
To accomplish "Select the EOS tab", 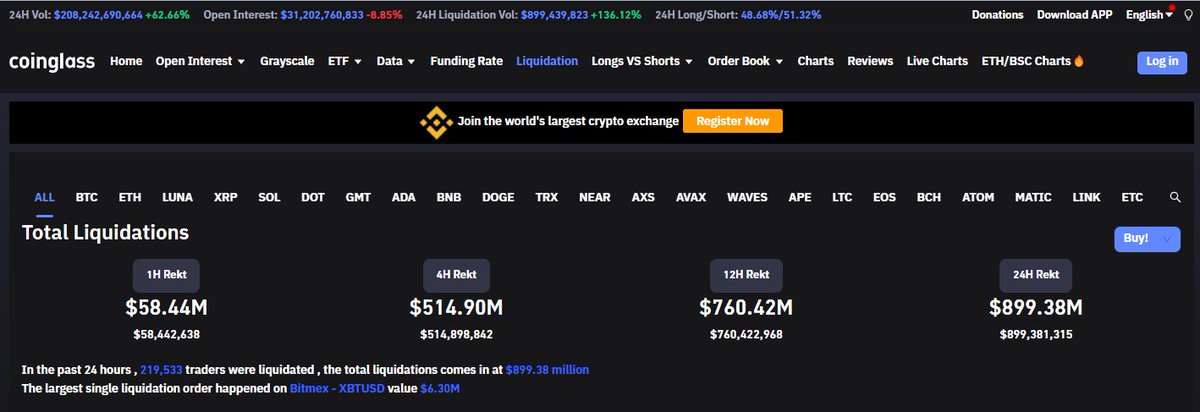I will coord(884,198).
